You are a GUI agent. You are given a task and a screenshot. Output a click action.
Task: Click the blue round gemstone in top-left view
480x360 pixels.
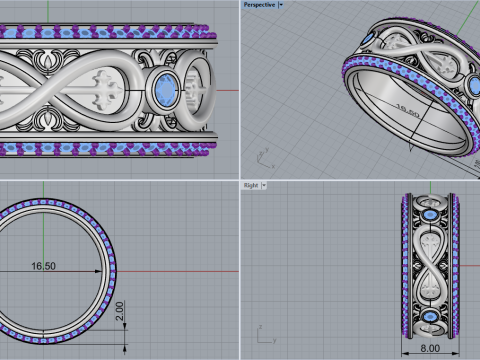(x=165, y=89)
